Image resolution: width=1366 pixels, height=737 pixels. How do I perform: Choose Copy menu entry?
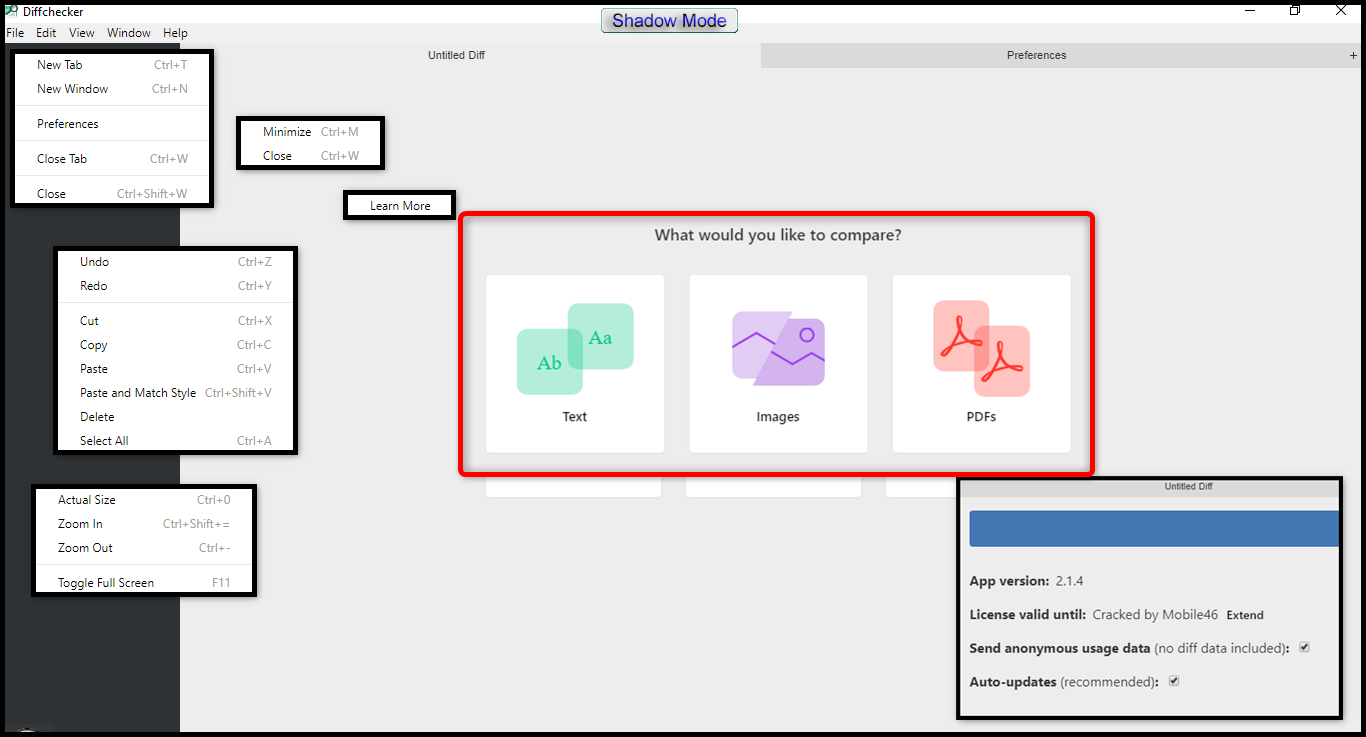pos(176,345)
